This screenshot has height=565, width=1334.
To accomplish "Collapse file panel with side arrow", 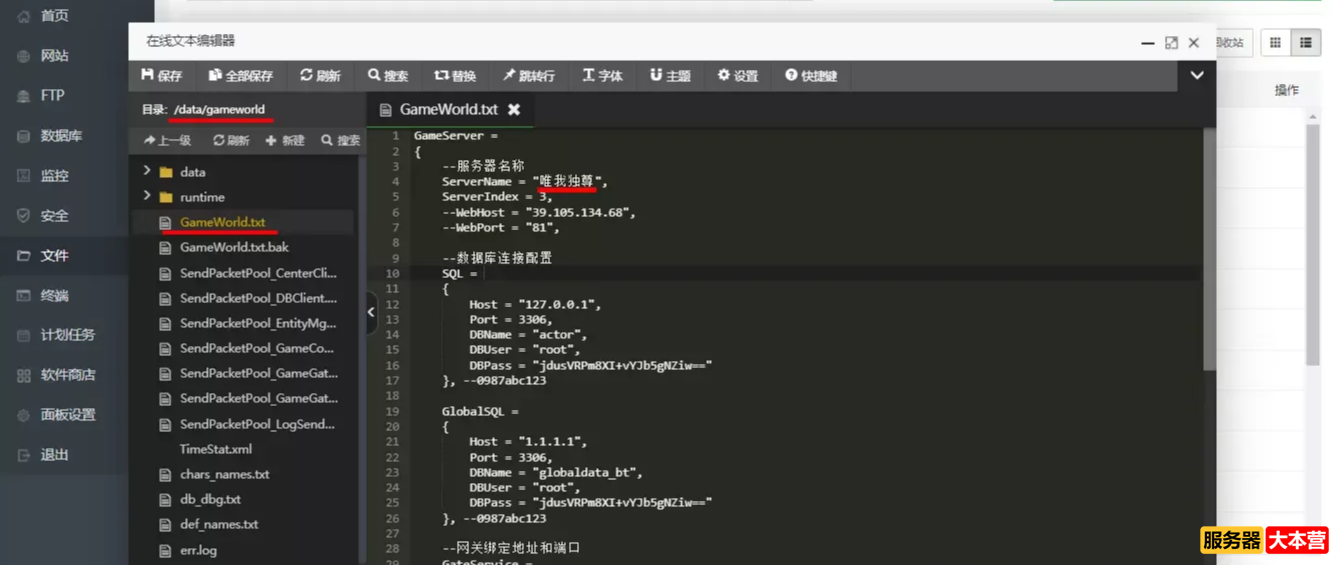I will (x=371, y=312).
